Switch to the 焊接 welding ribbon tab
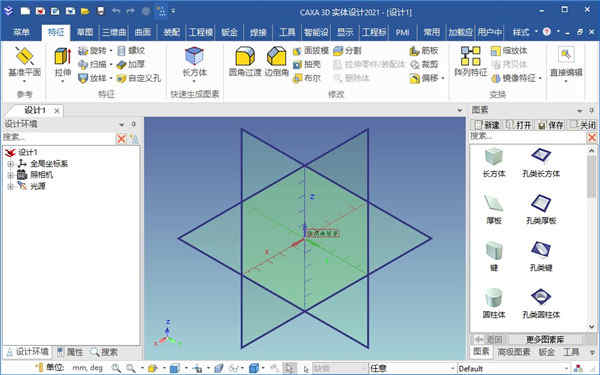600x375 pixels. pos(258,32)
